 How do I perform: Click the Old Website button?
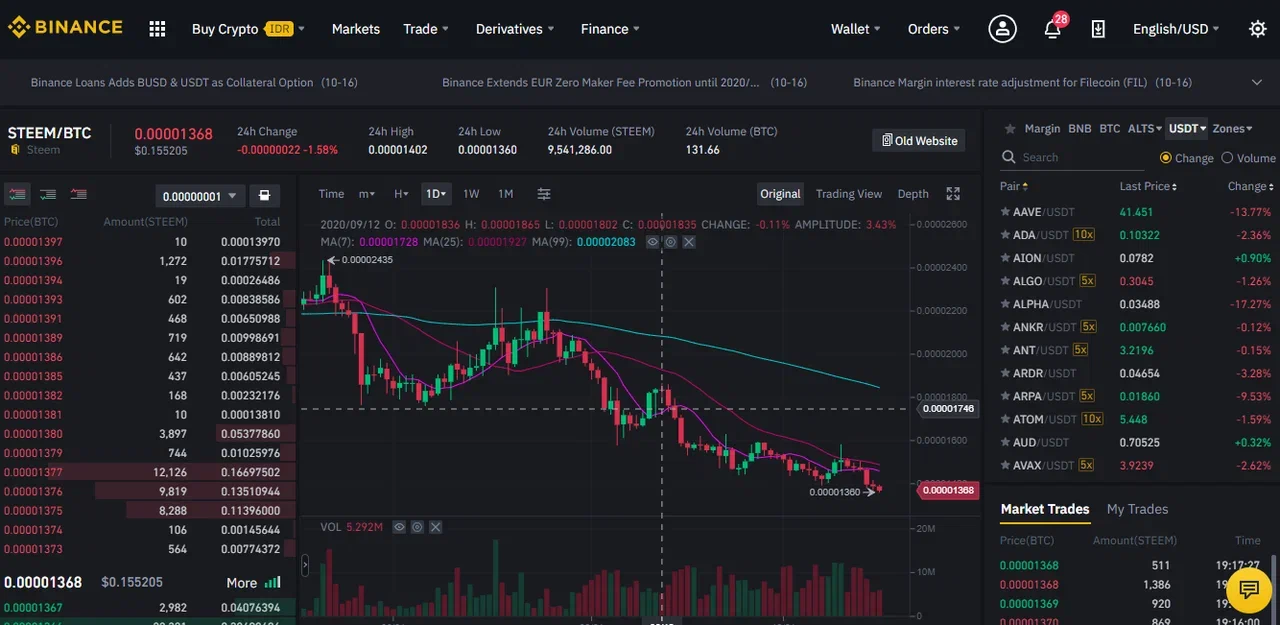click(x=918, y=140)
